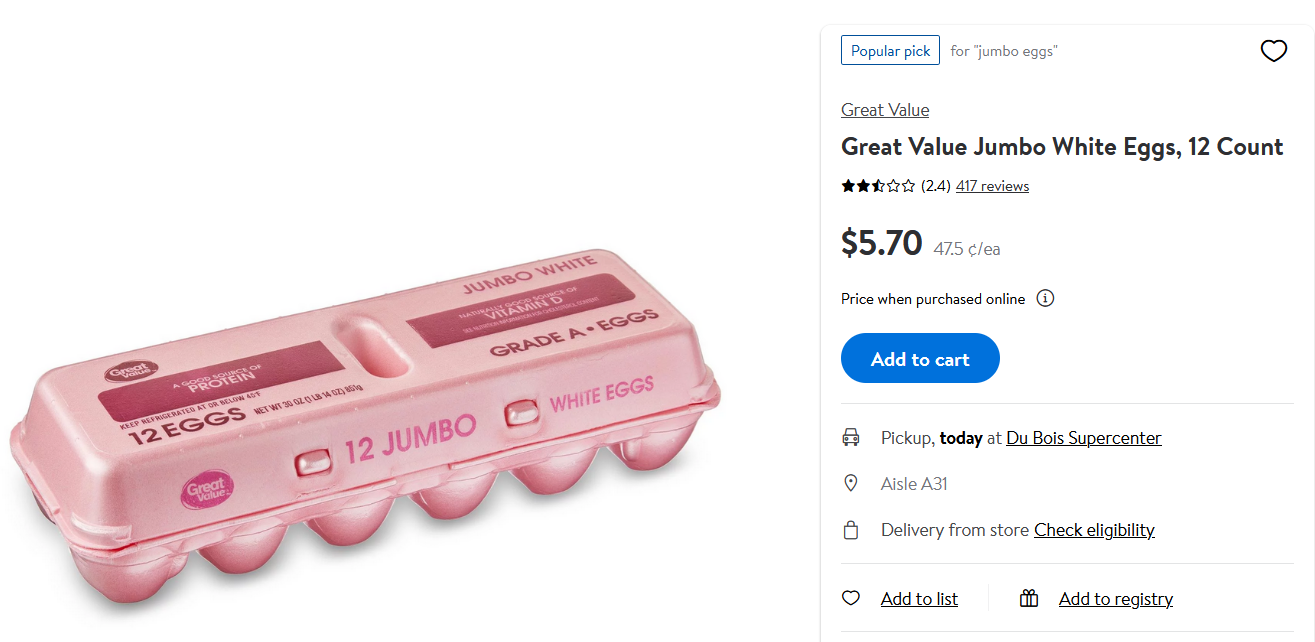Select the Du Bois Supercenter store link
The height and width of the screenshot is (642, 1315).
1084,438
